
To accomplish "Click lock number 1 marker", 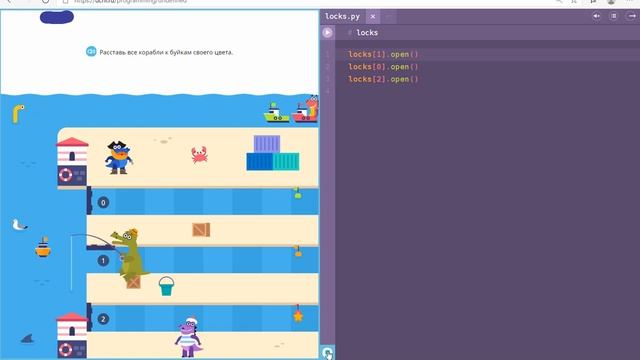I will pos(103,260).
